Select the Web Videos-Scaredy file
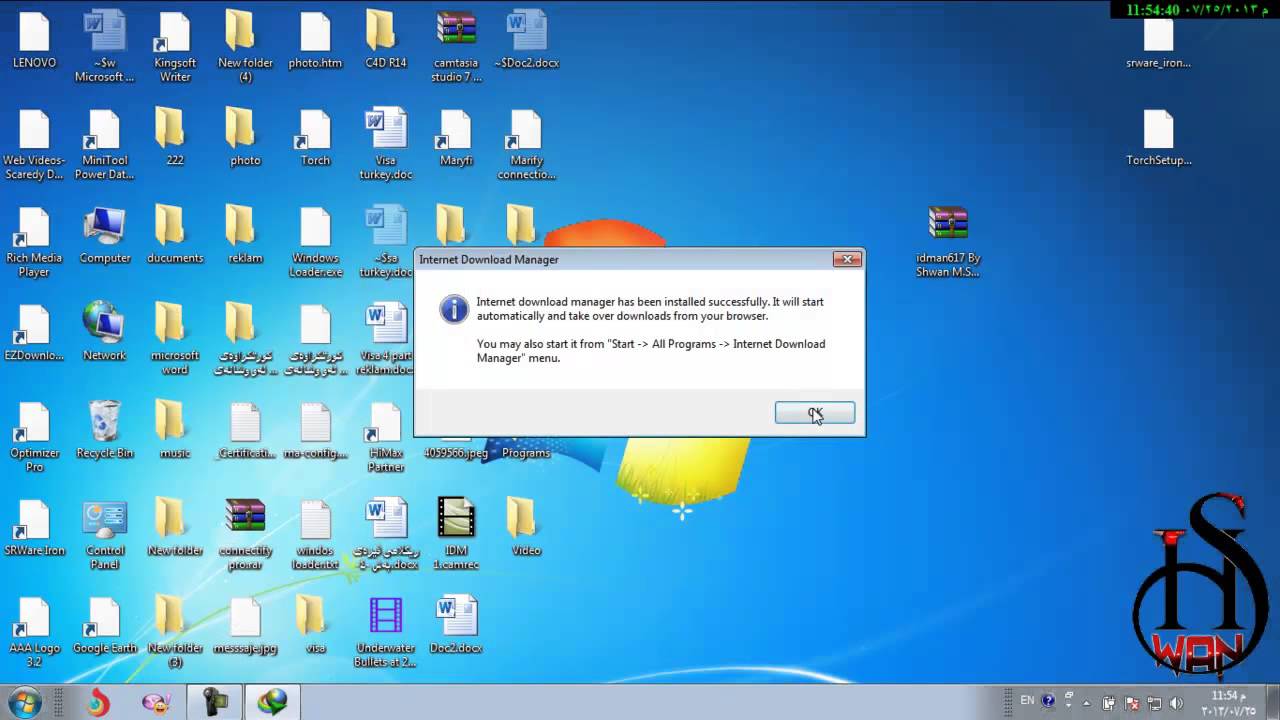 pyautogui.click(x=34, y=145)
